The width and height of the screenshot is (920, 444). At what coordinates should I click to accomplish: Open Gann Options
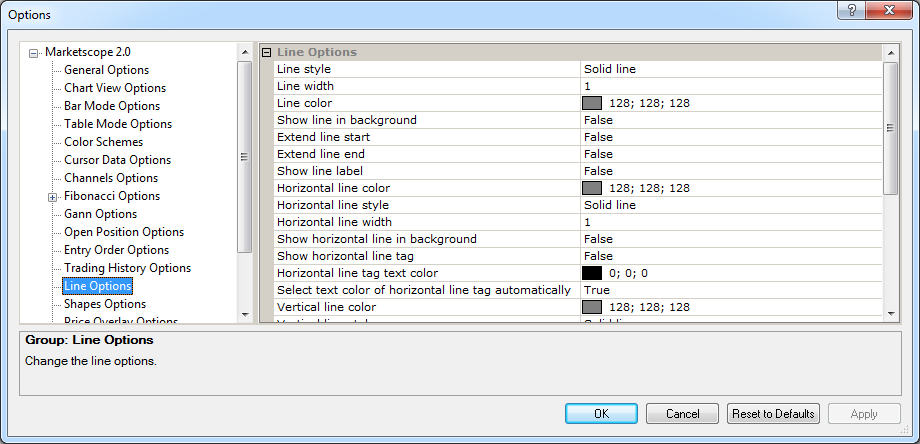coord(100,214)
